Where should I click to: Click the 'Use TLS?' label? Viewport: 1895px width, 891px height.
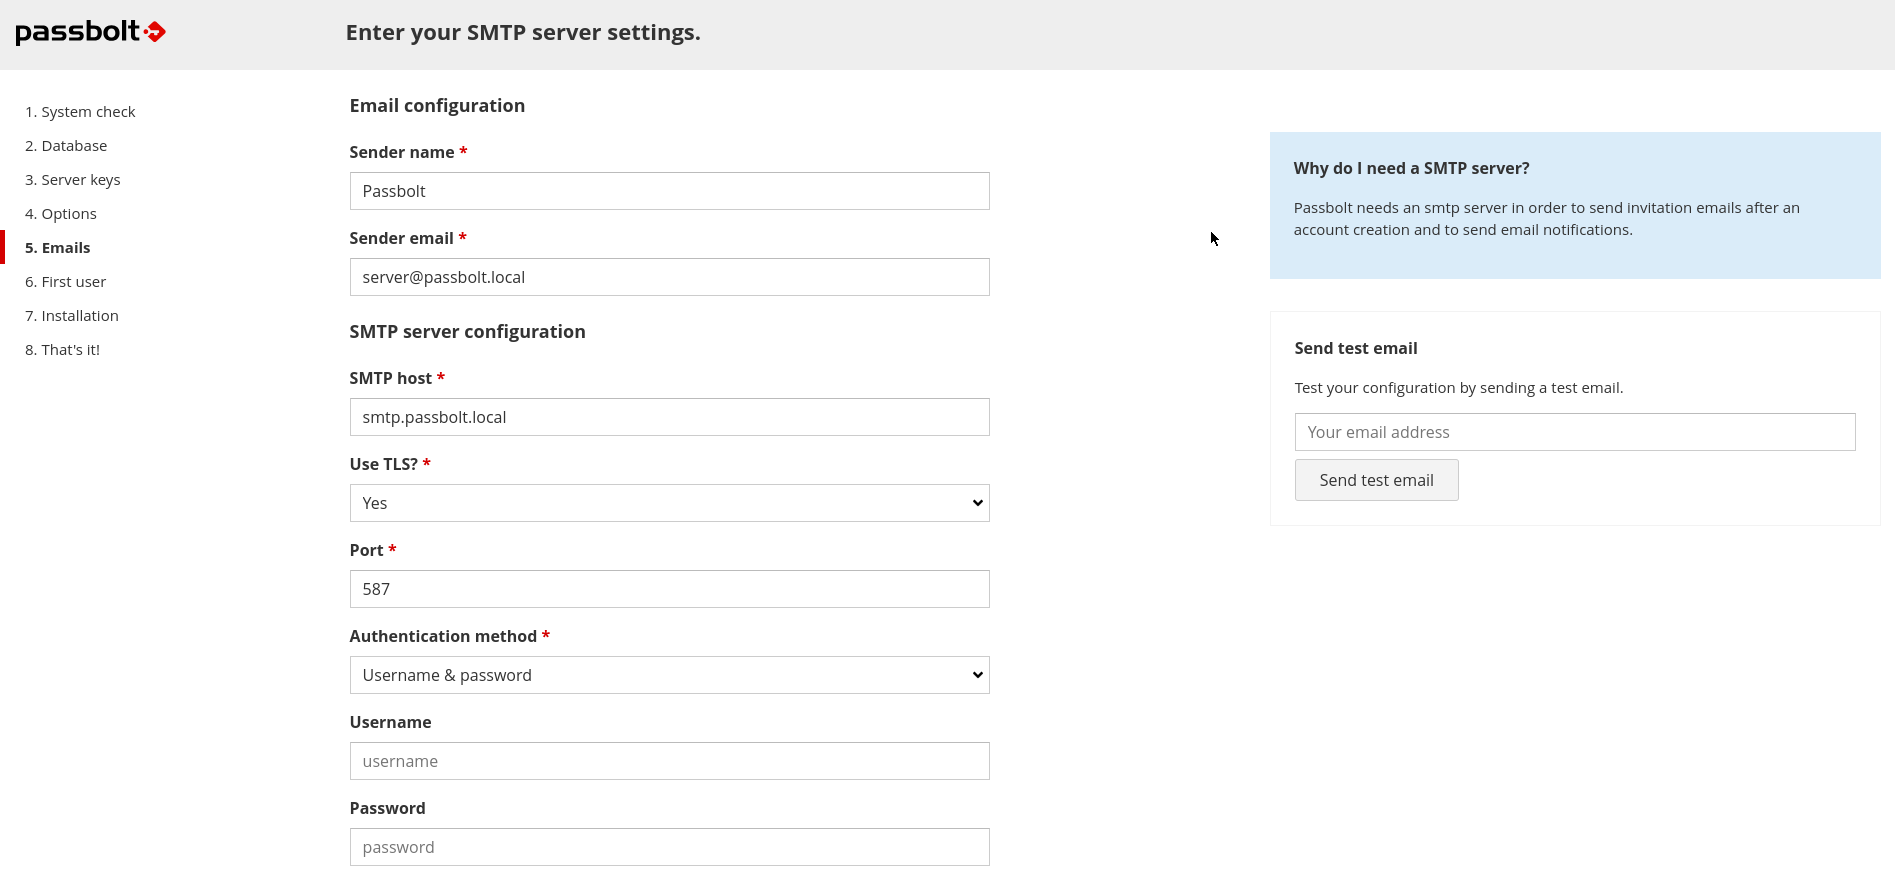coord(384,464)
